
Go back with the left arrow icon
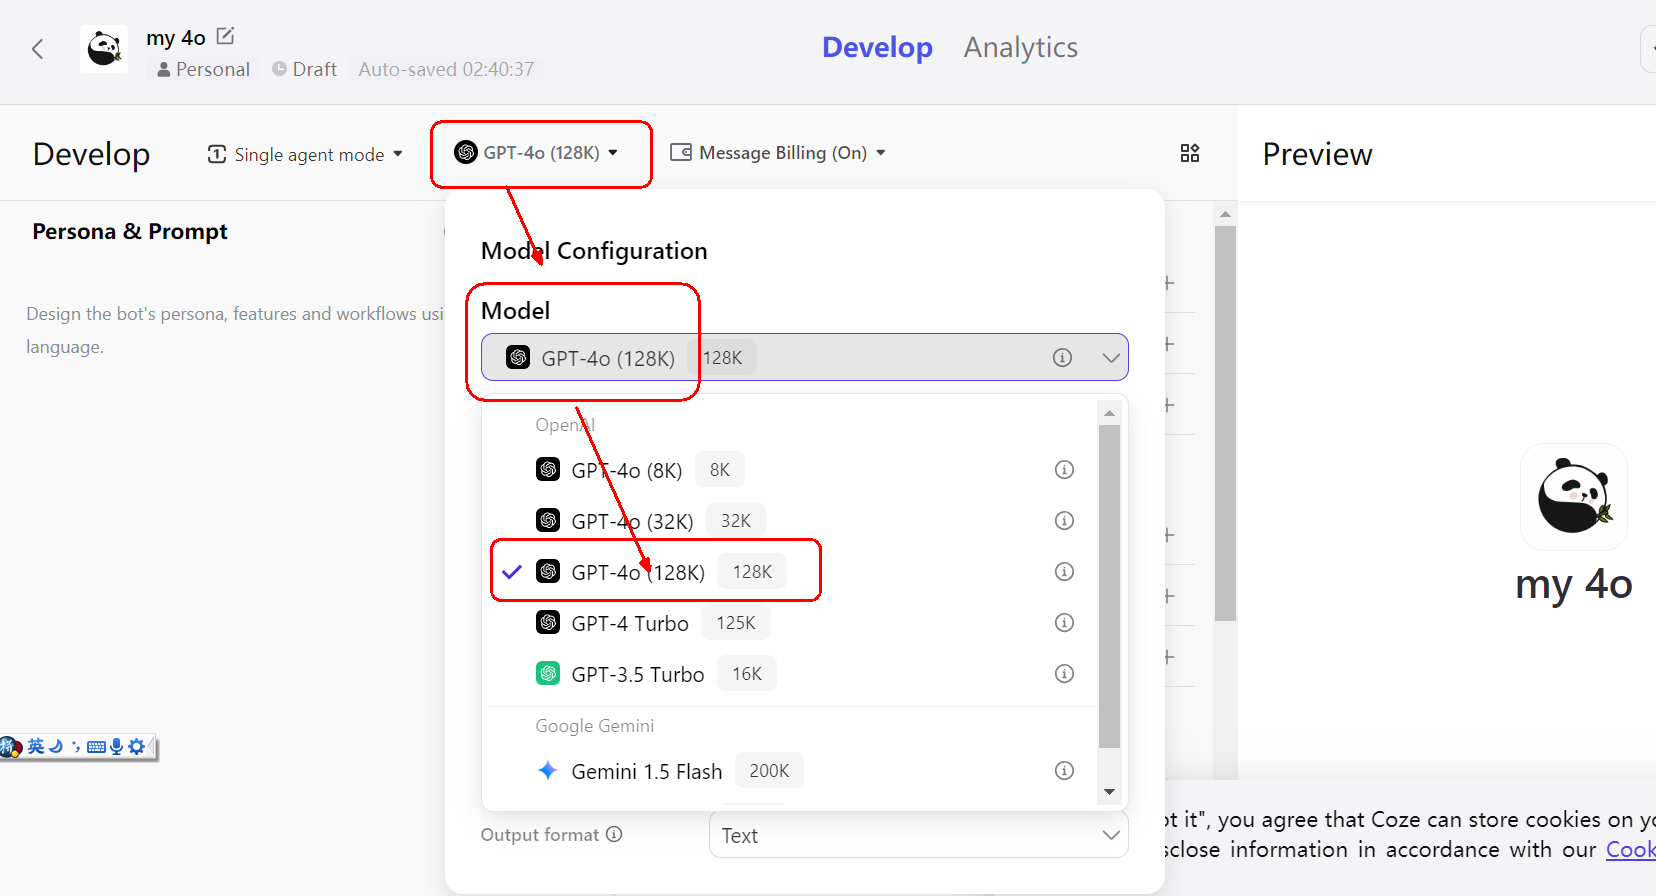[38, 49]
